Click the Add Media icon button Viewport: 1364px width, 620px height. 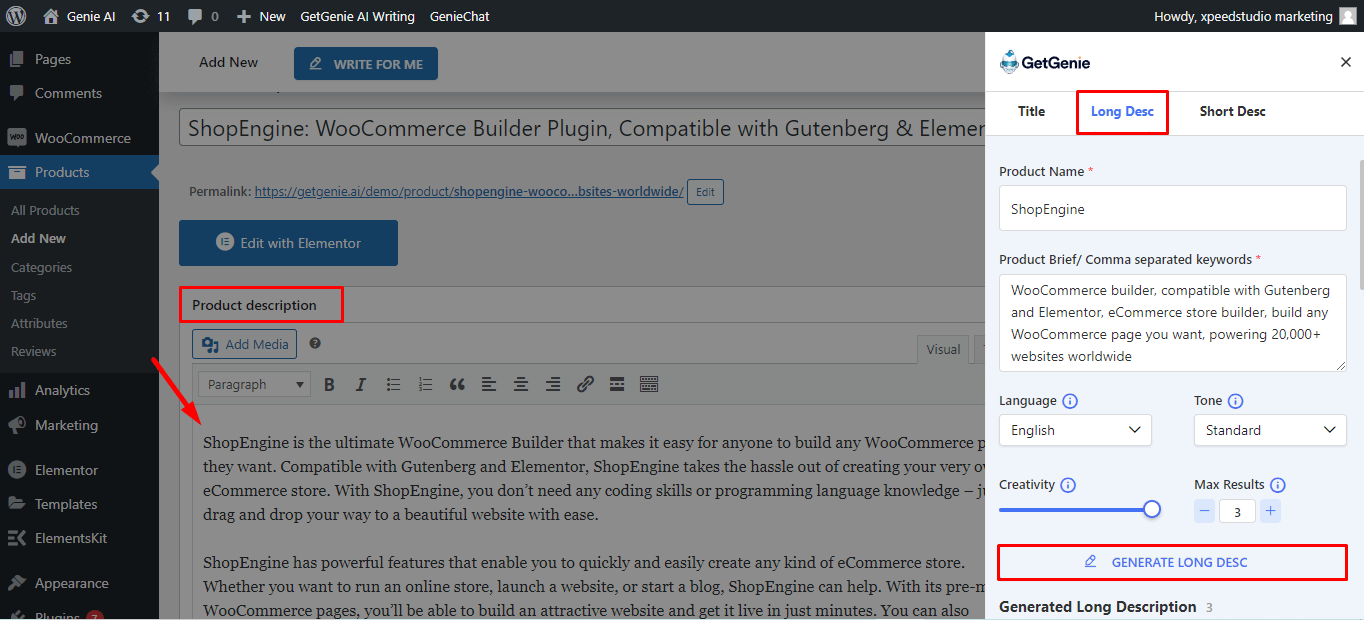tap(245, 344)
